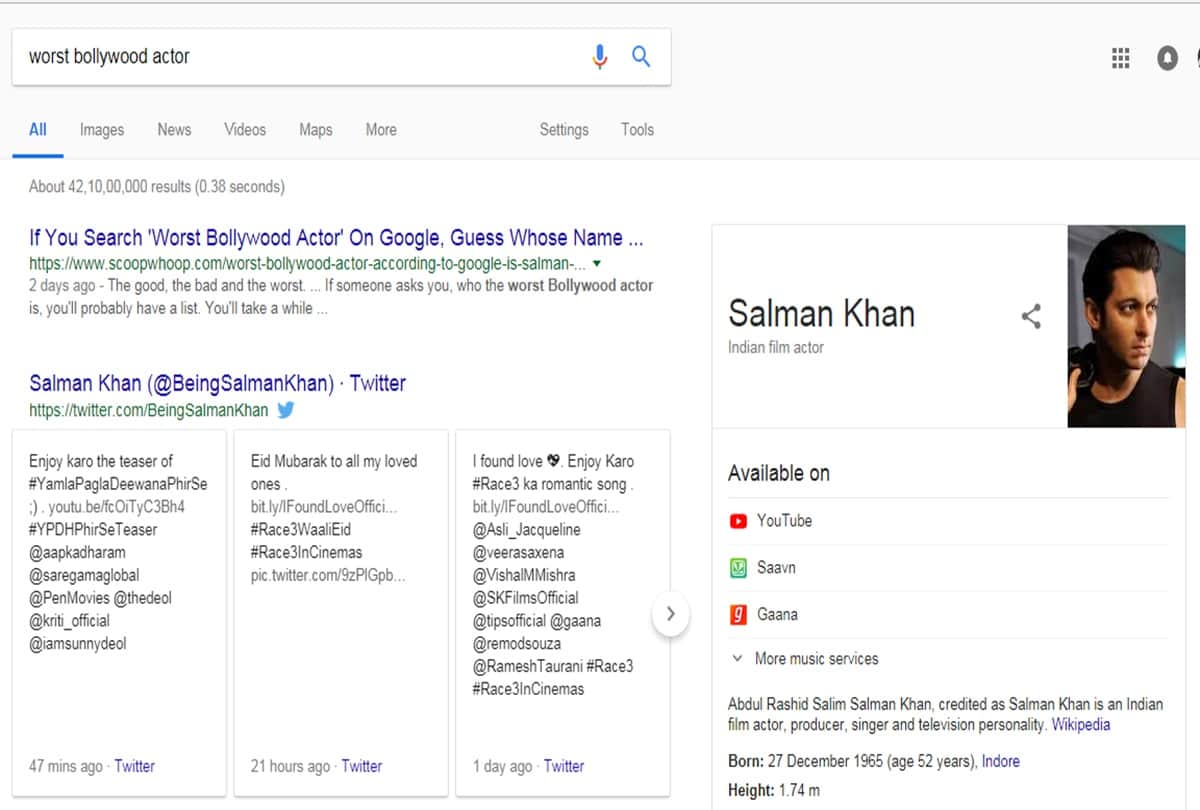Click the '@iamsunnydeol' mention text

78,644
